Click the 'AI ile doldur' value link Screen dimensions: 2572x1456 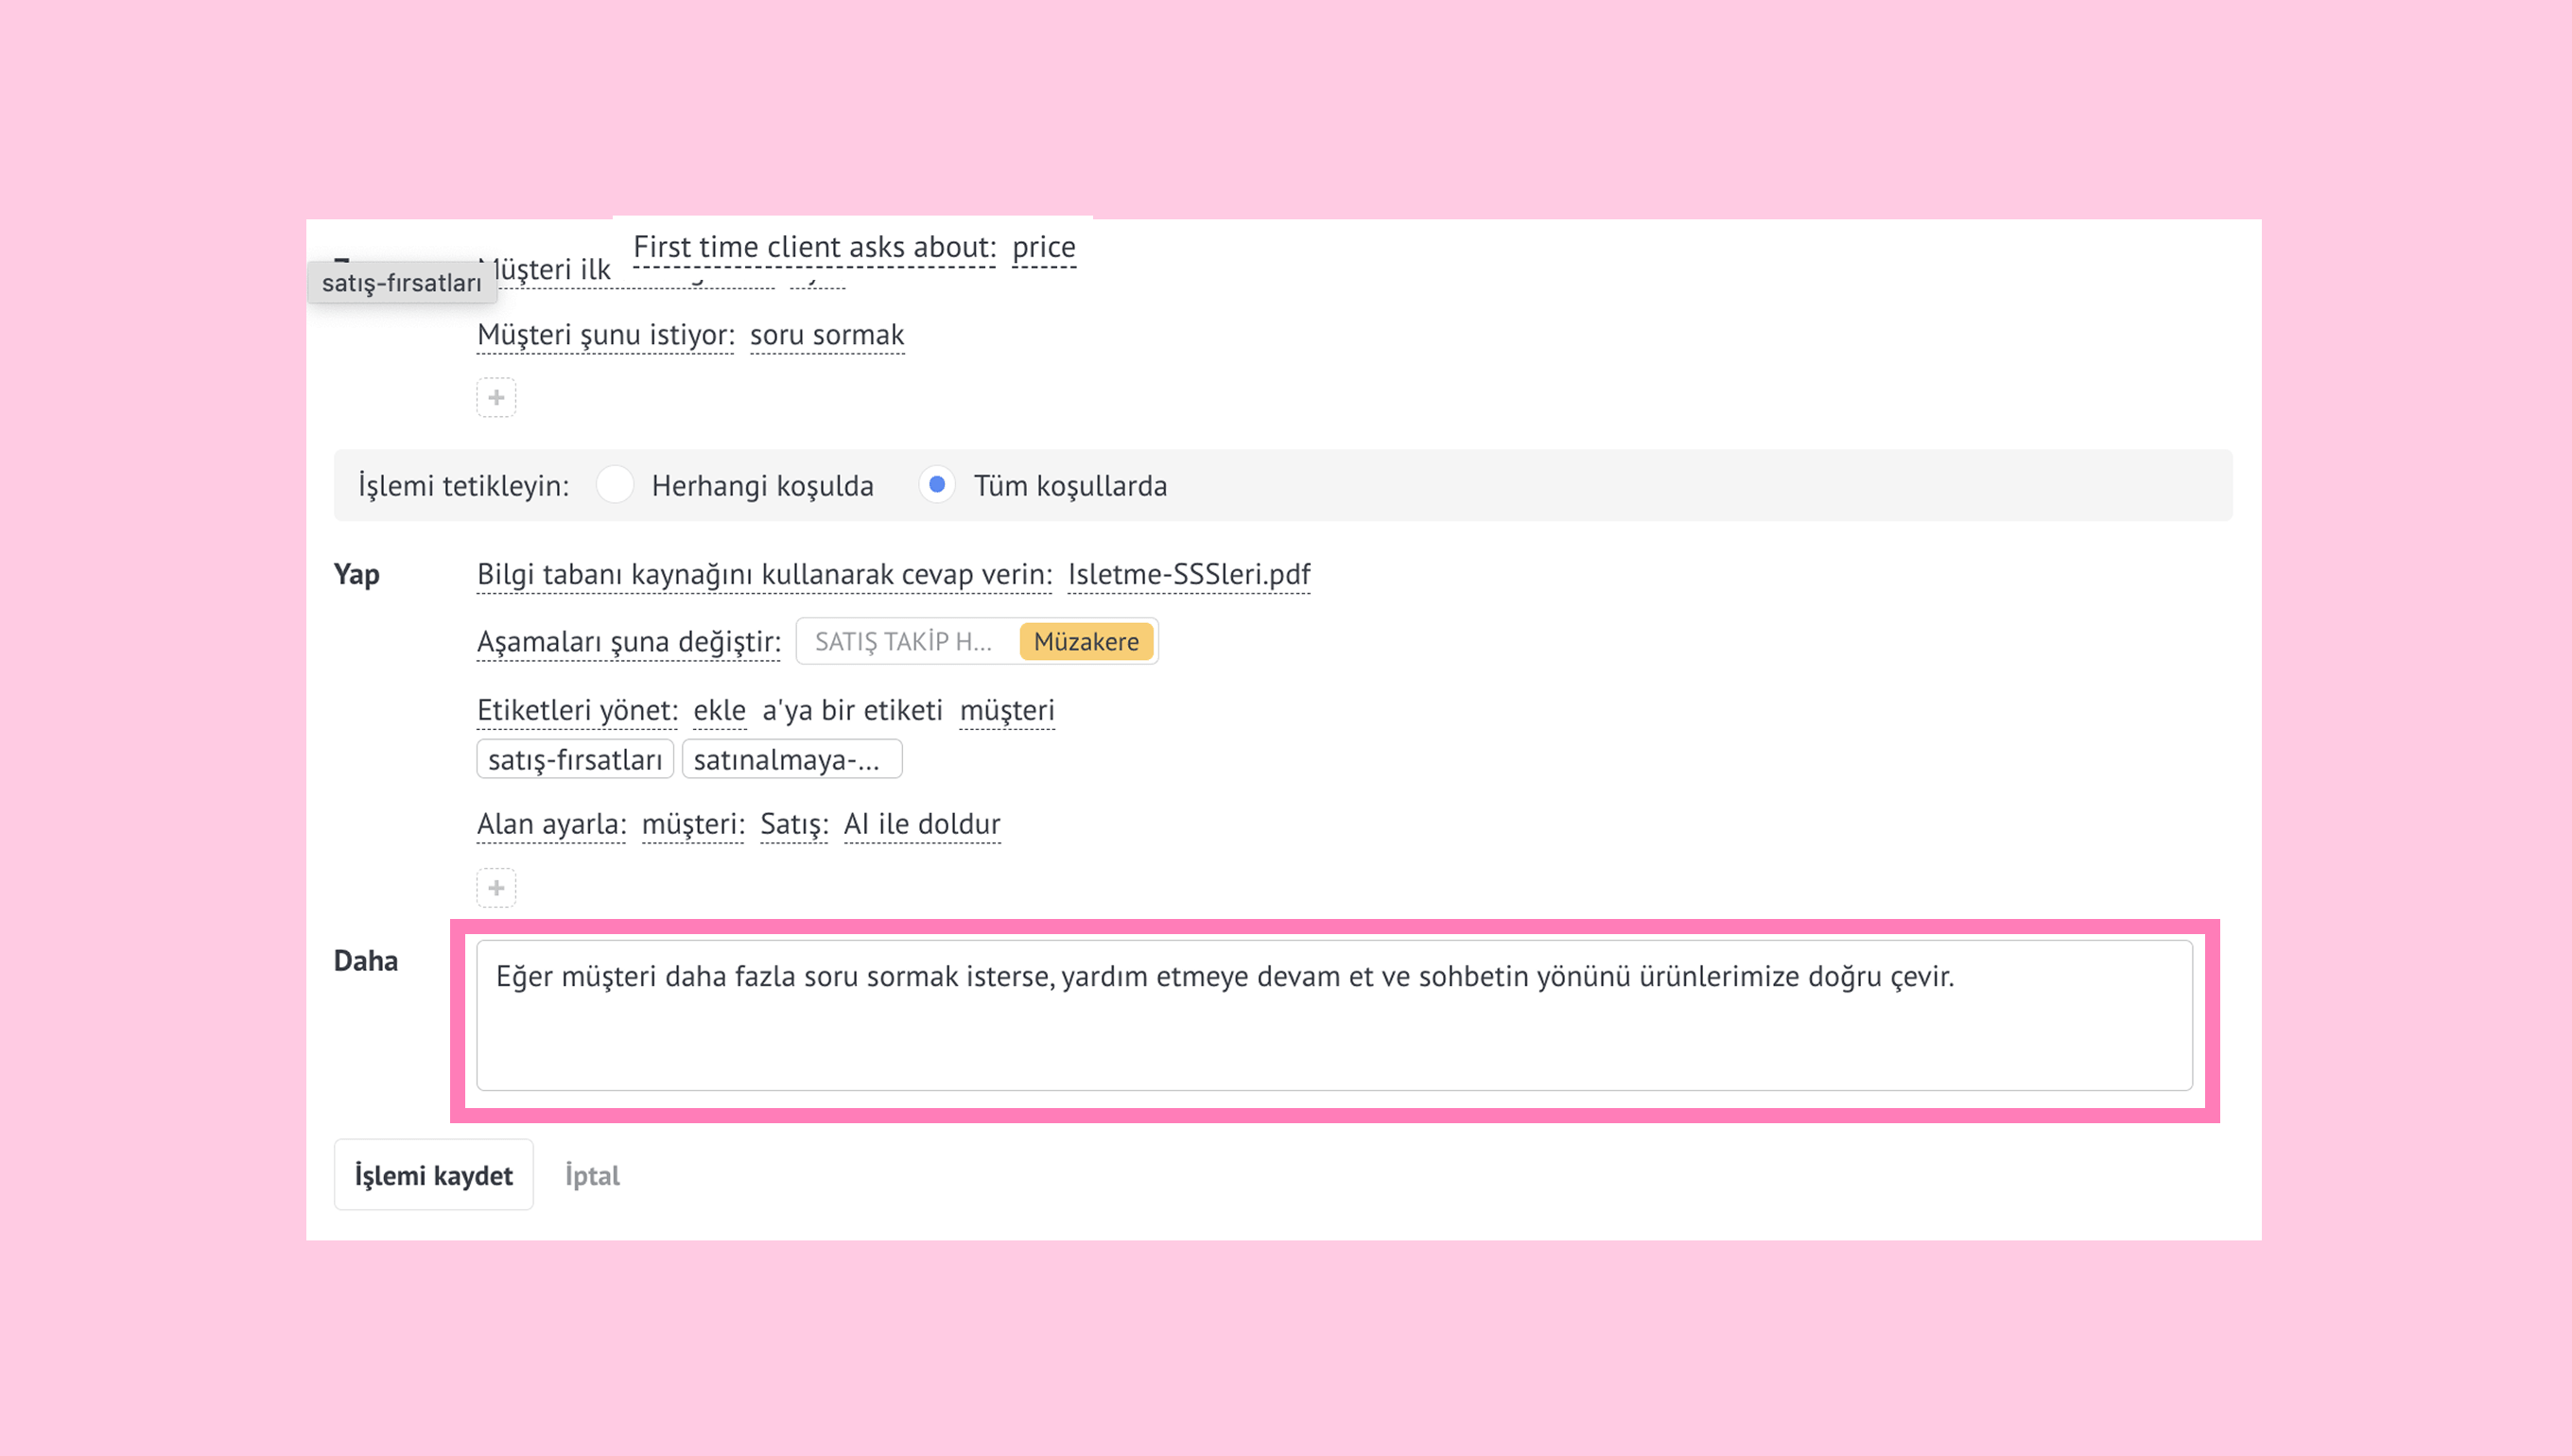click(x=921, y=824)
